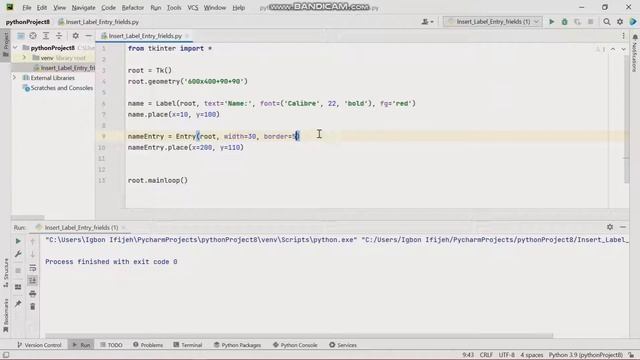Change UTF-8 encoding in status bar
This screenshot has height=360, width=640.
pyautogui.click(x=507, y=355)
